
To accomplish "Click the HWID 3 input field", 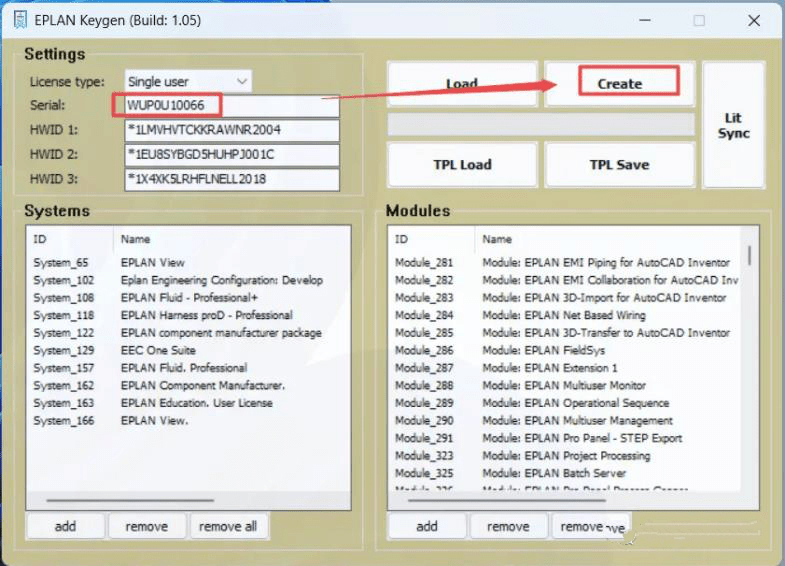I will [x=232, y=179].
